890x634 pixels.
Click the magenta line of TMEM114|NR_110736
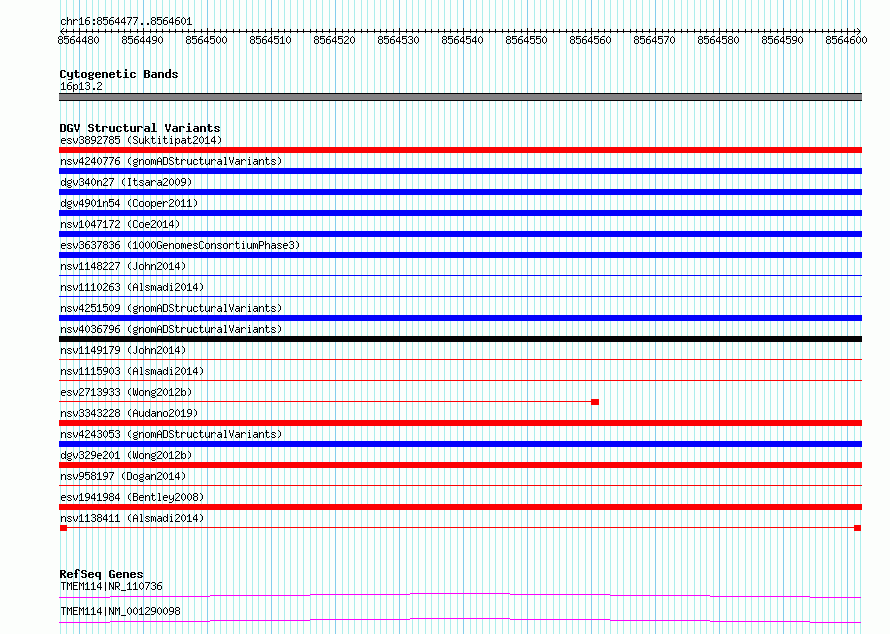(x=460, y=595)
